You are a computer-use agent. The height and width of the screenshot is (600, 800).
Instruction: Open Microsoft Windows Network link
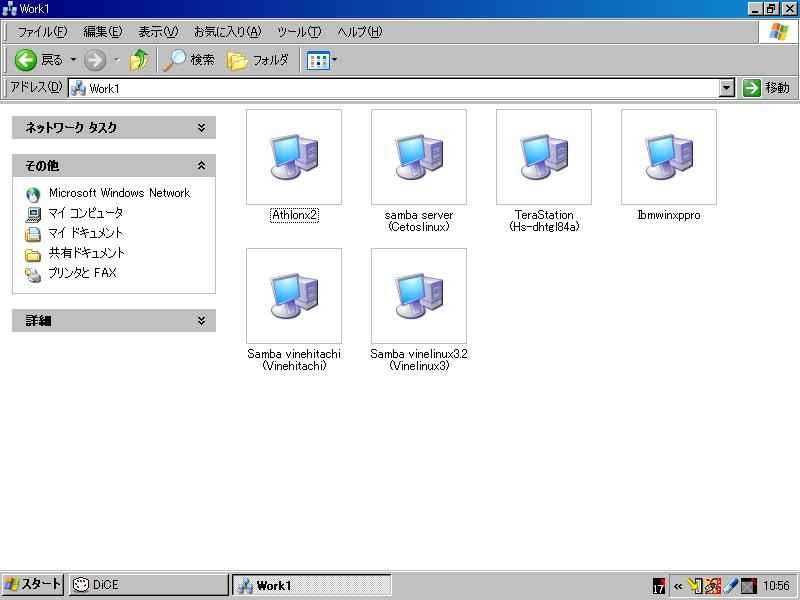click(119, 193)
